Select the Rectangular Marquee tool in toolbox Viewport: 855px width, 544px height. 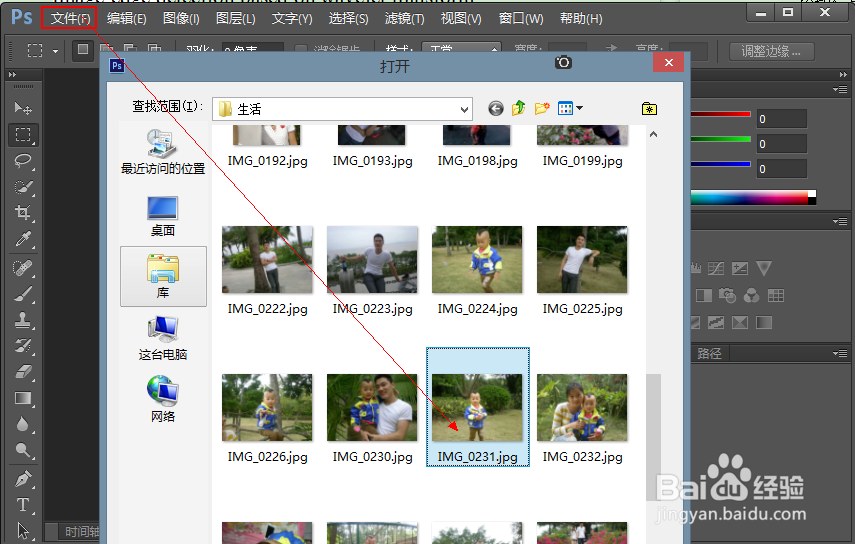[23, 135]
